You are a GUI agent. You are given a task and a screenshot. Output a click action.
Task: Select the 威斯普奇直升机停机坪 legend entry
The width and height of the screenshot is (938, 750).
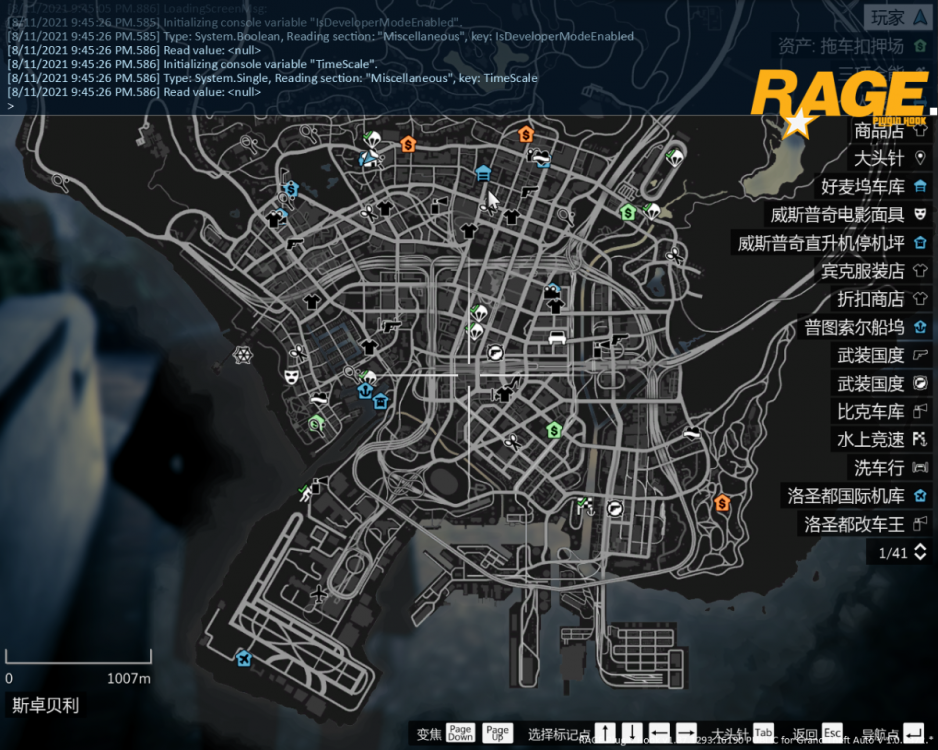[832, 243]
